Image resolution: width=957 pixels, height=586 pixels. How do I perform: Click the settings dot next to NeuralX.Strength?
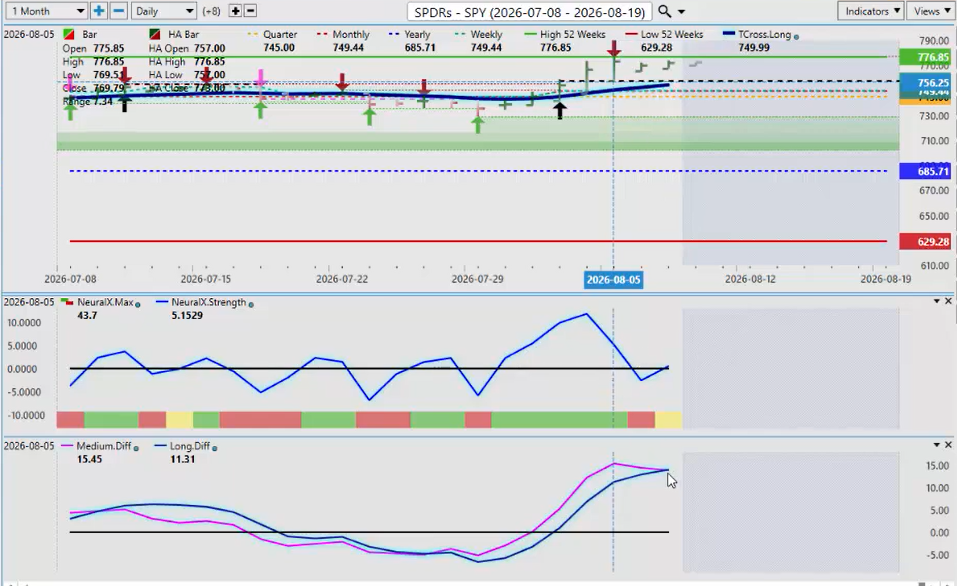[251, 304]
